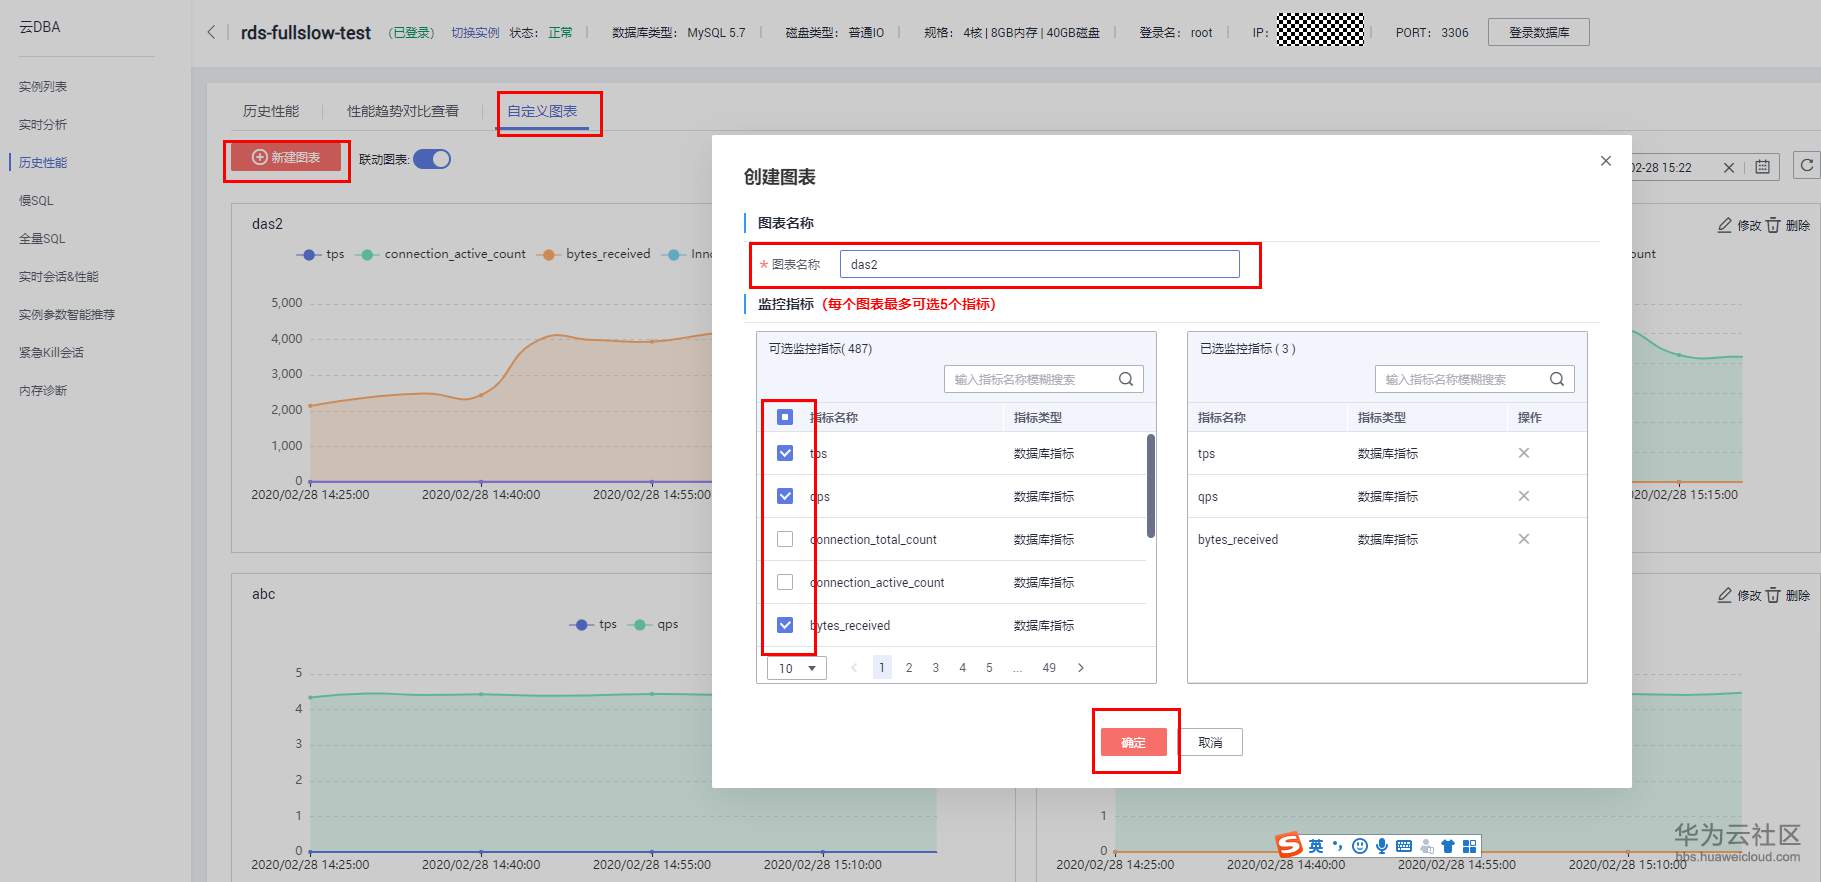Open 实例参数智能推荐 in the sidebar

[67, 315]
